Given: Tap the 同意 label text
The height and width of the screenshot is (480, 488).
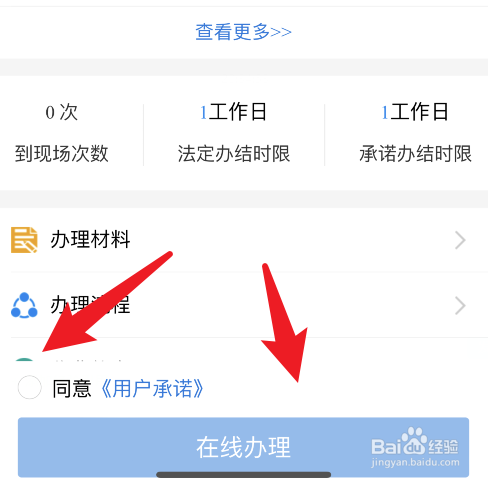Looking at the screenshot, I should (72, 388).
